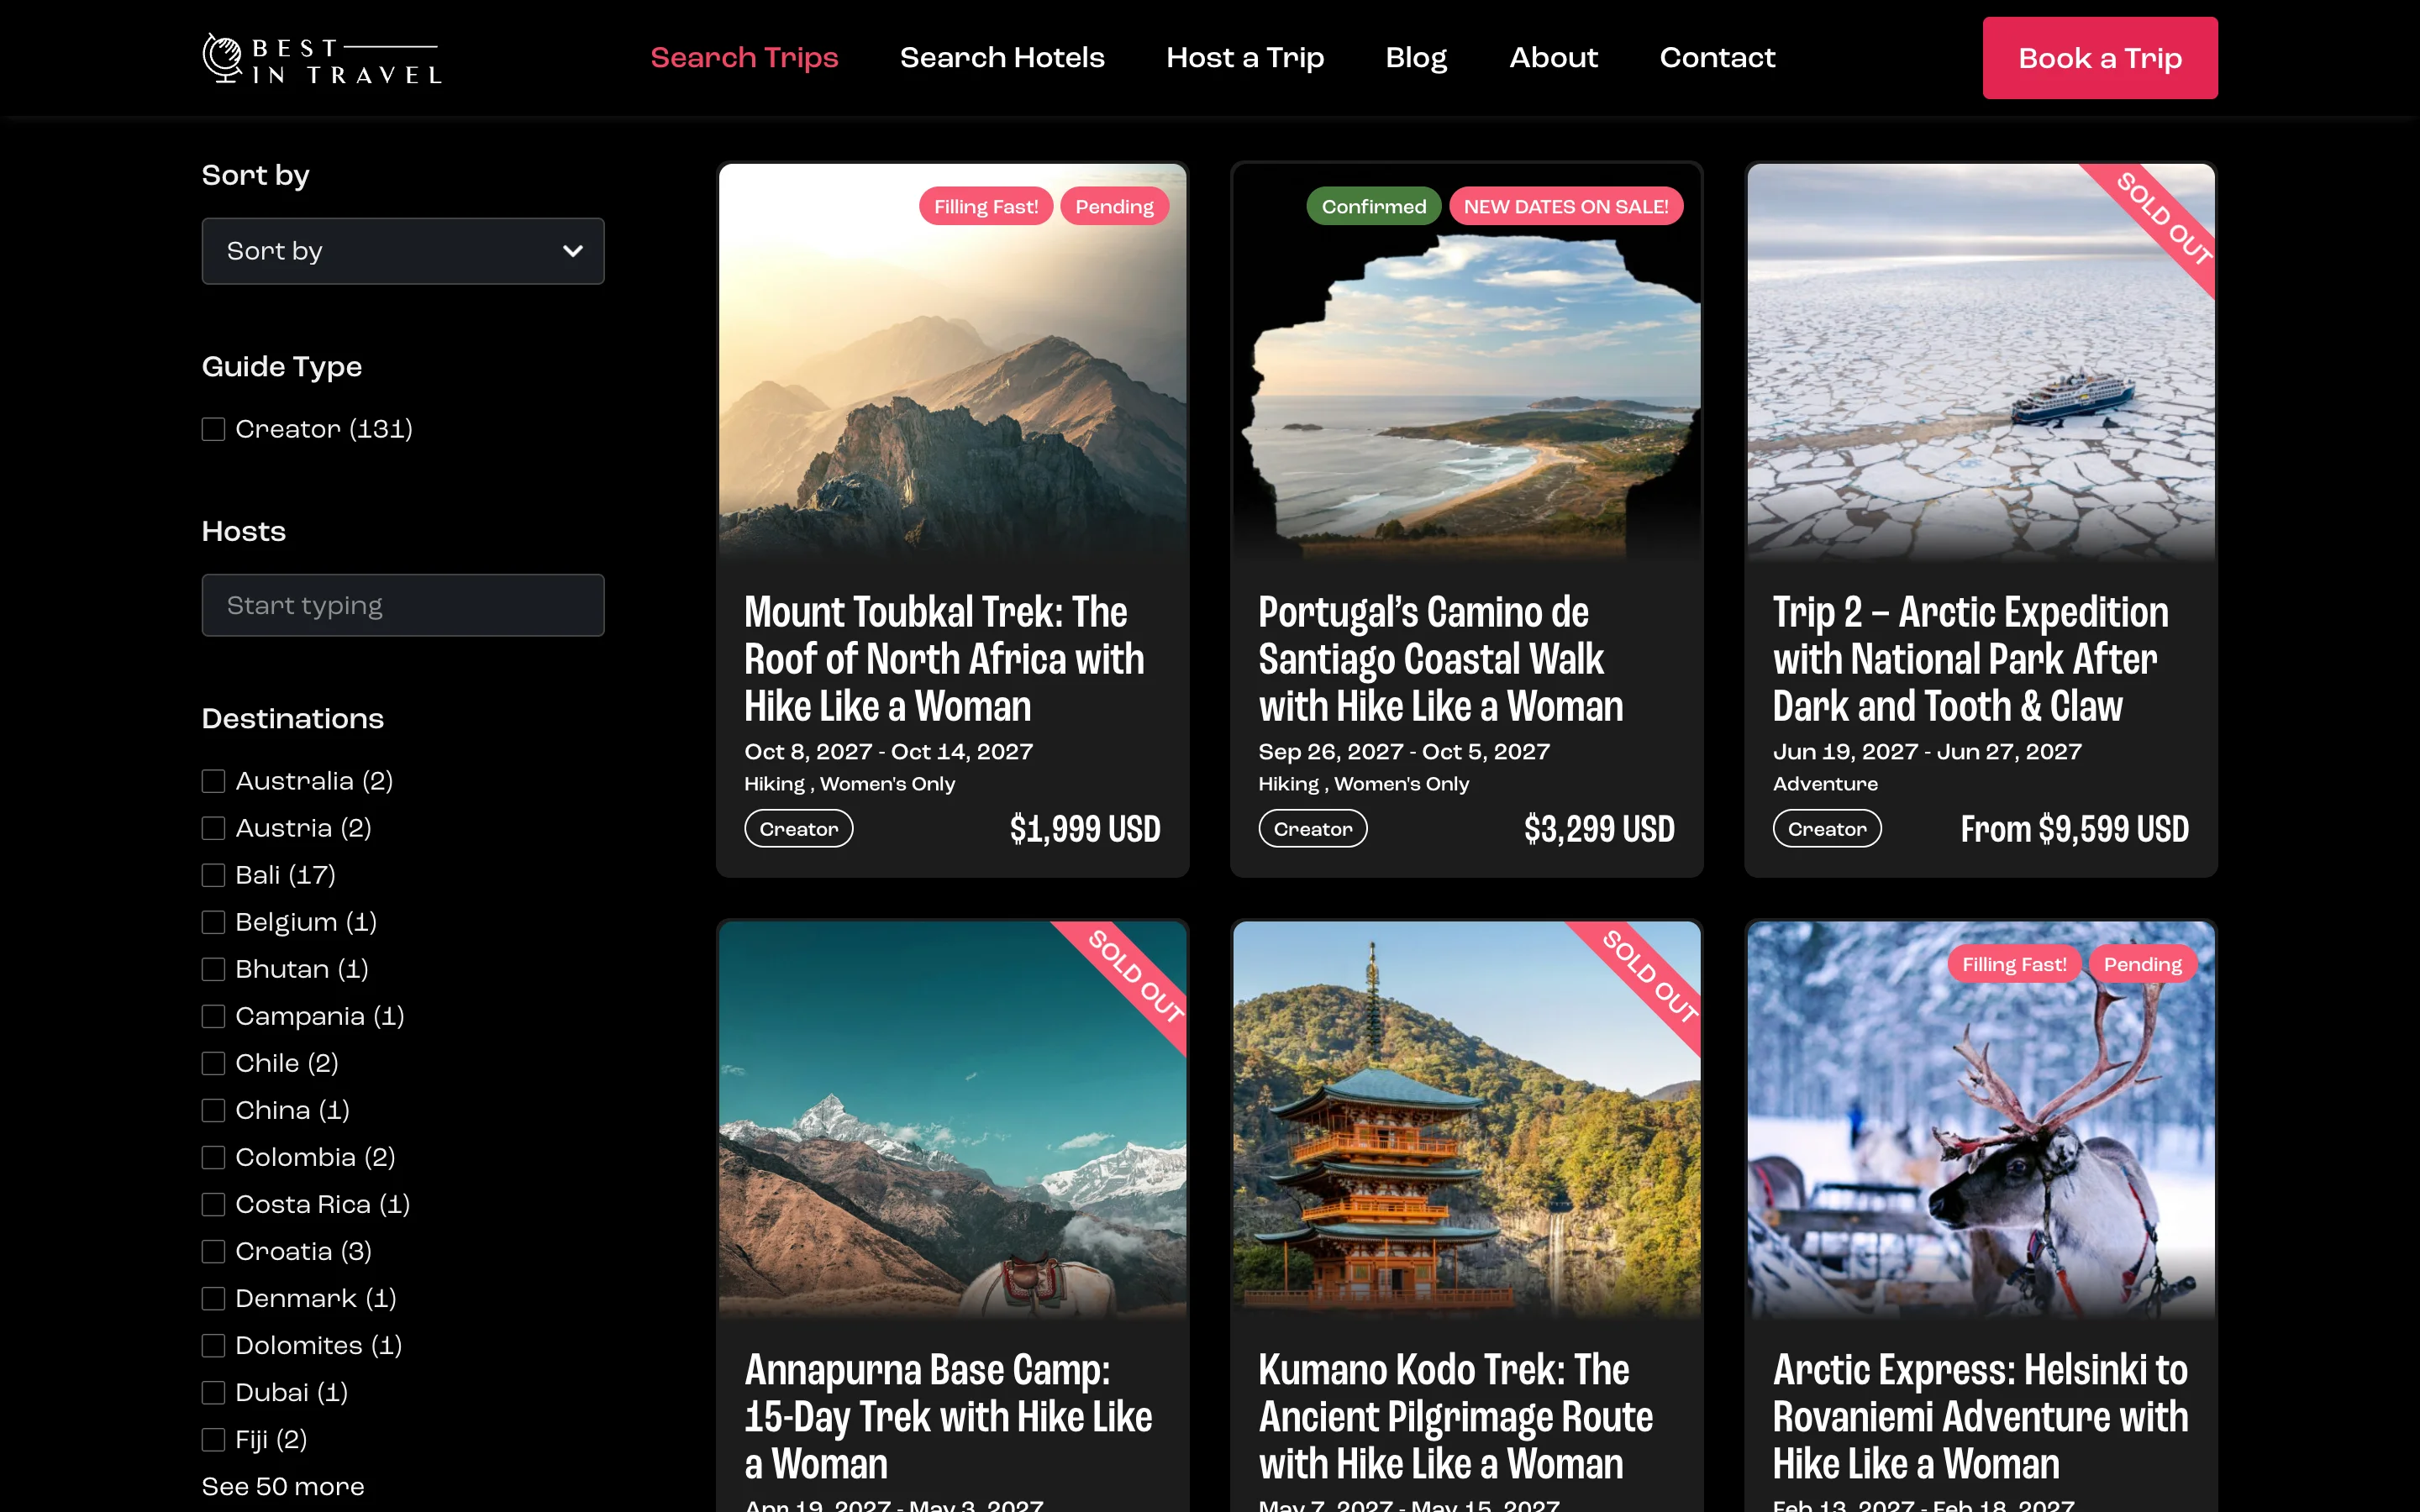Click the Creator tag on Arctic Expedition card
Screen dimensions: 2420x1512
(x=1826, y=829)
